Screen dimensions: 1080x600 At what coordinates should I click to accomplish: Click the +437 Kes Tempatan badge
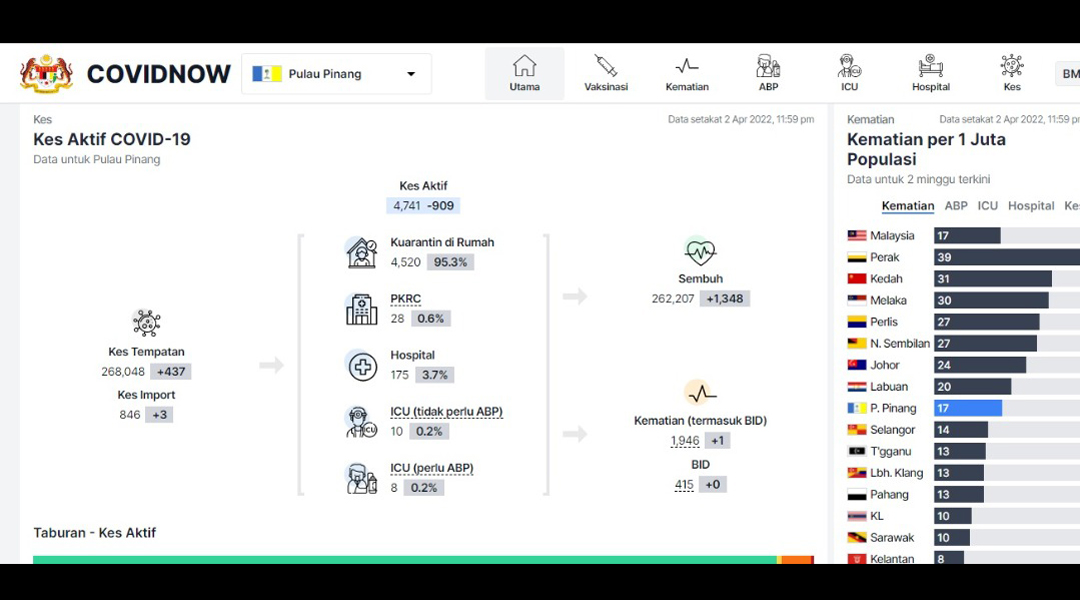click(x=171, y=371)
